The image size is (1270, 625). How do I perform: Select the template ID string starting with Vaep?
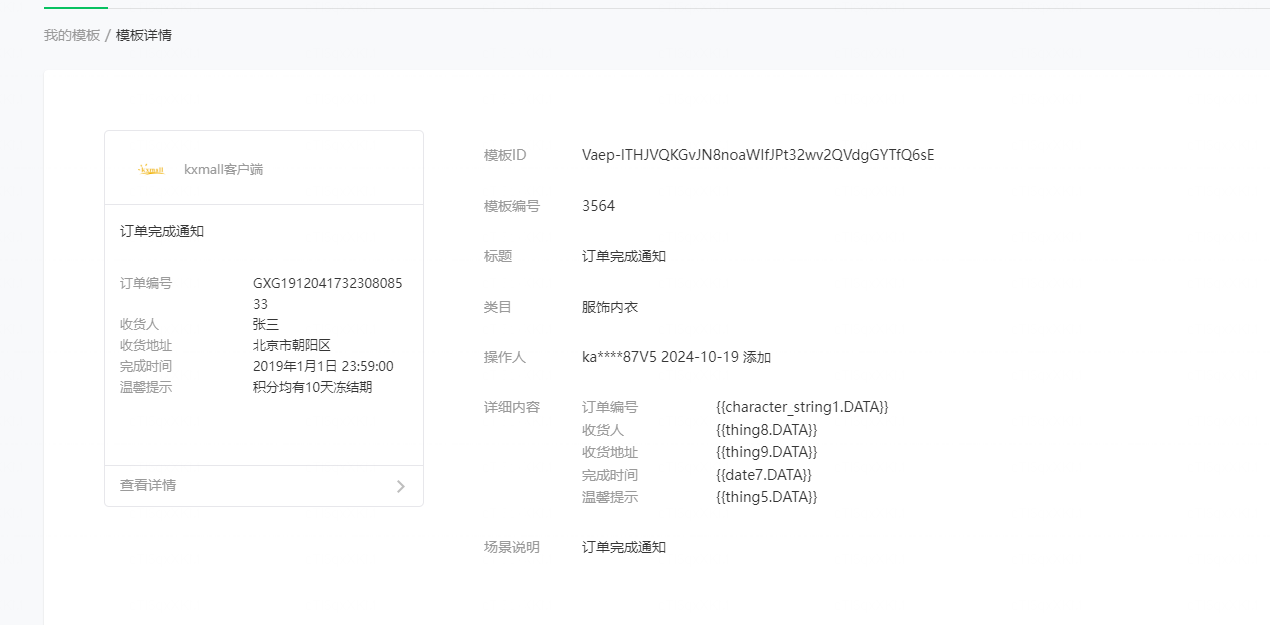[758, 155]
